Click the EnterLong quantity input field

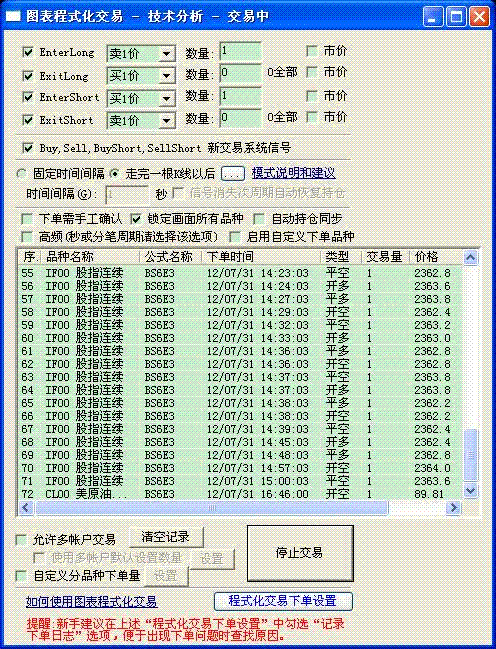(241, 52)
